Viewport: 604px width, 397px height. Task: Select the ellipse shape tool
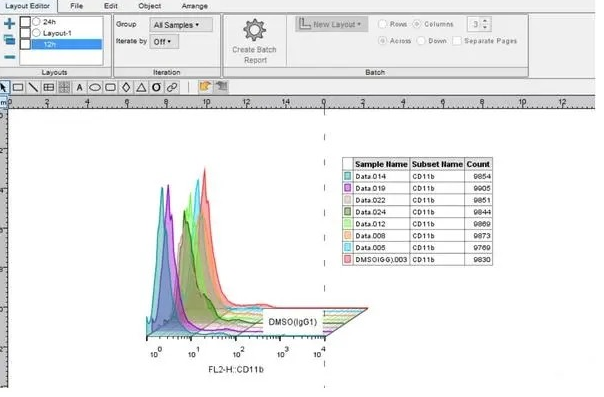pyautogui.click(x=95, y=88)
